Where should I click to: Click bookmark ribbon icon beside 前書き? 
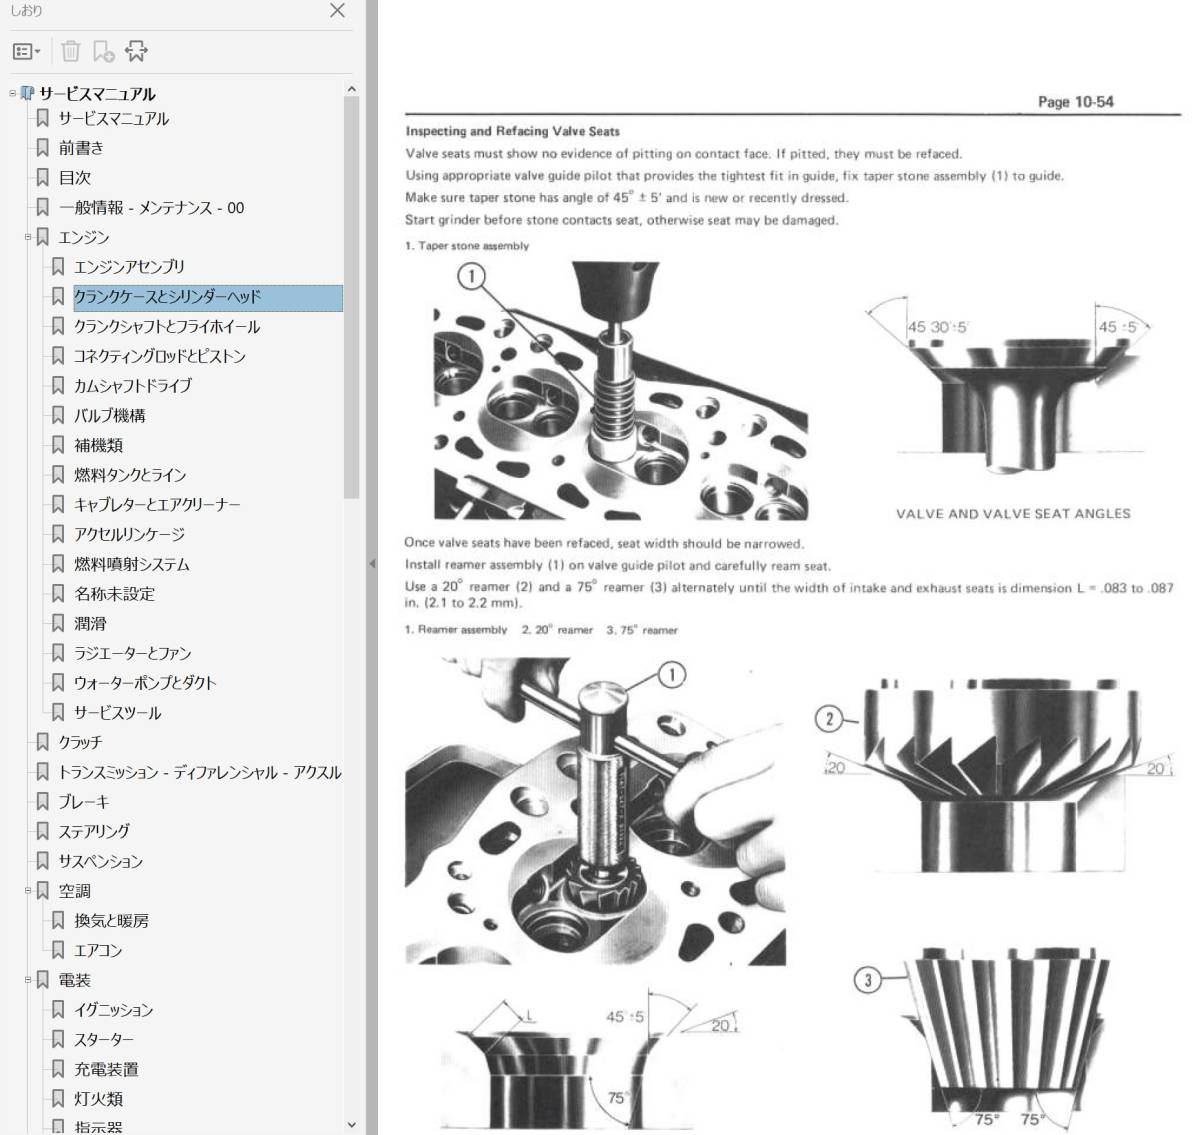point(42,148)
